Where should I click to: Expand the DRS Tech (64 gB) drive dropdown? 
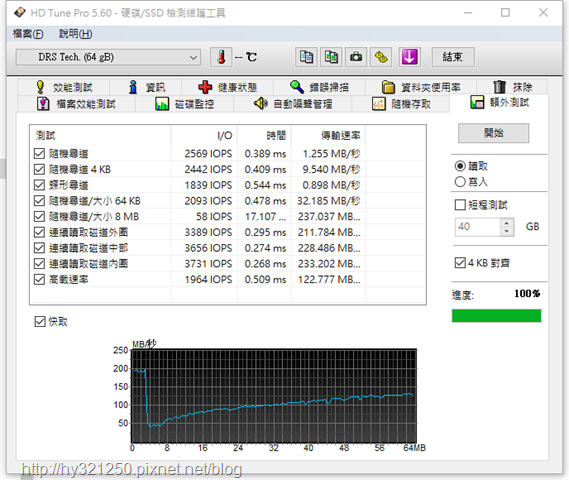pyautogui.click(x=108, y=57)
